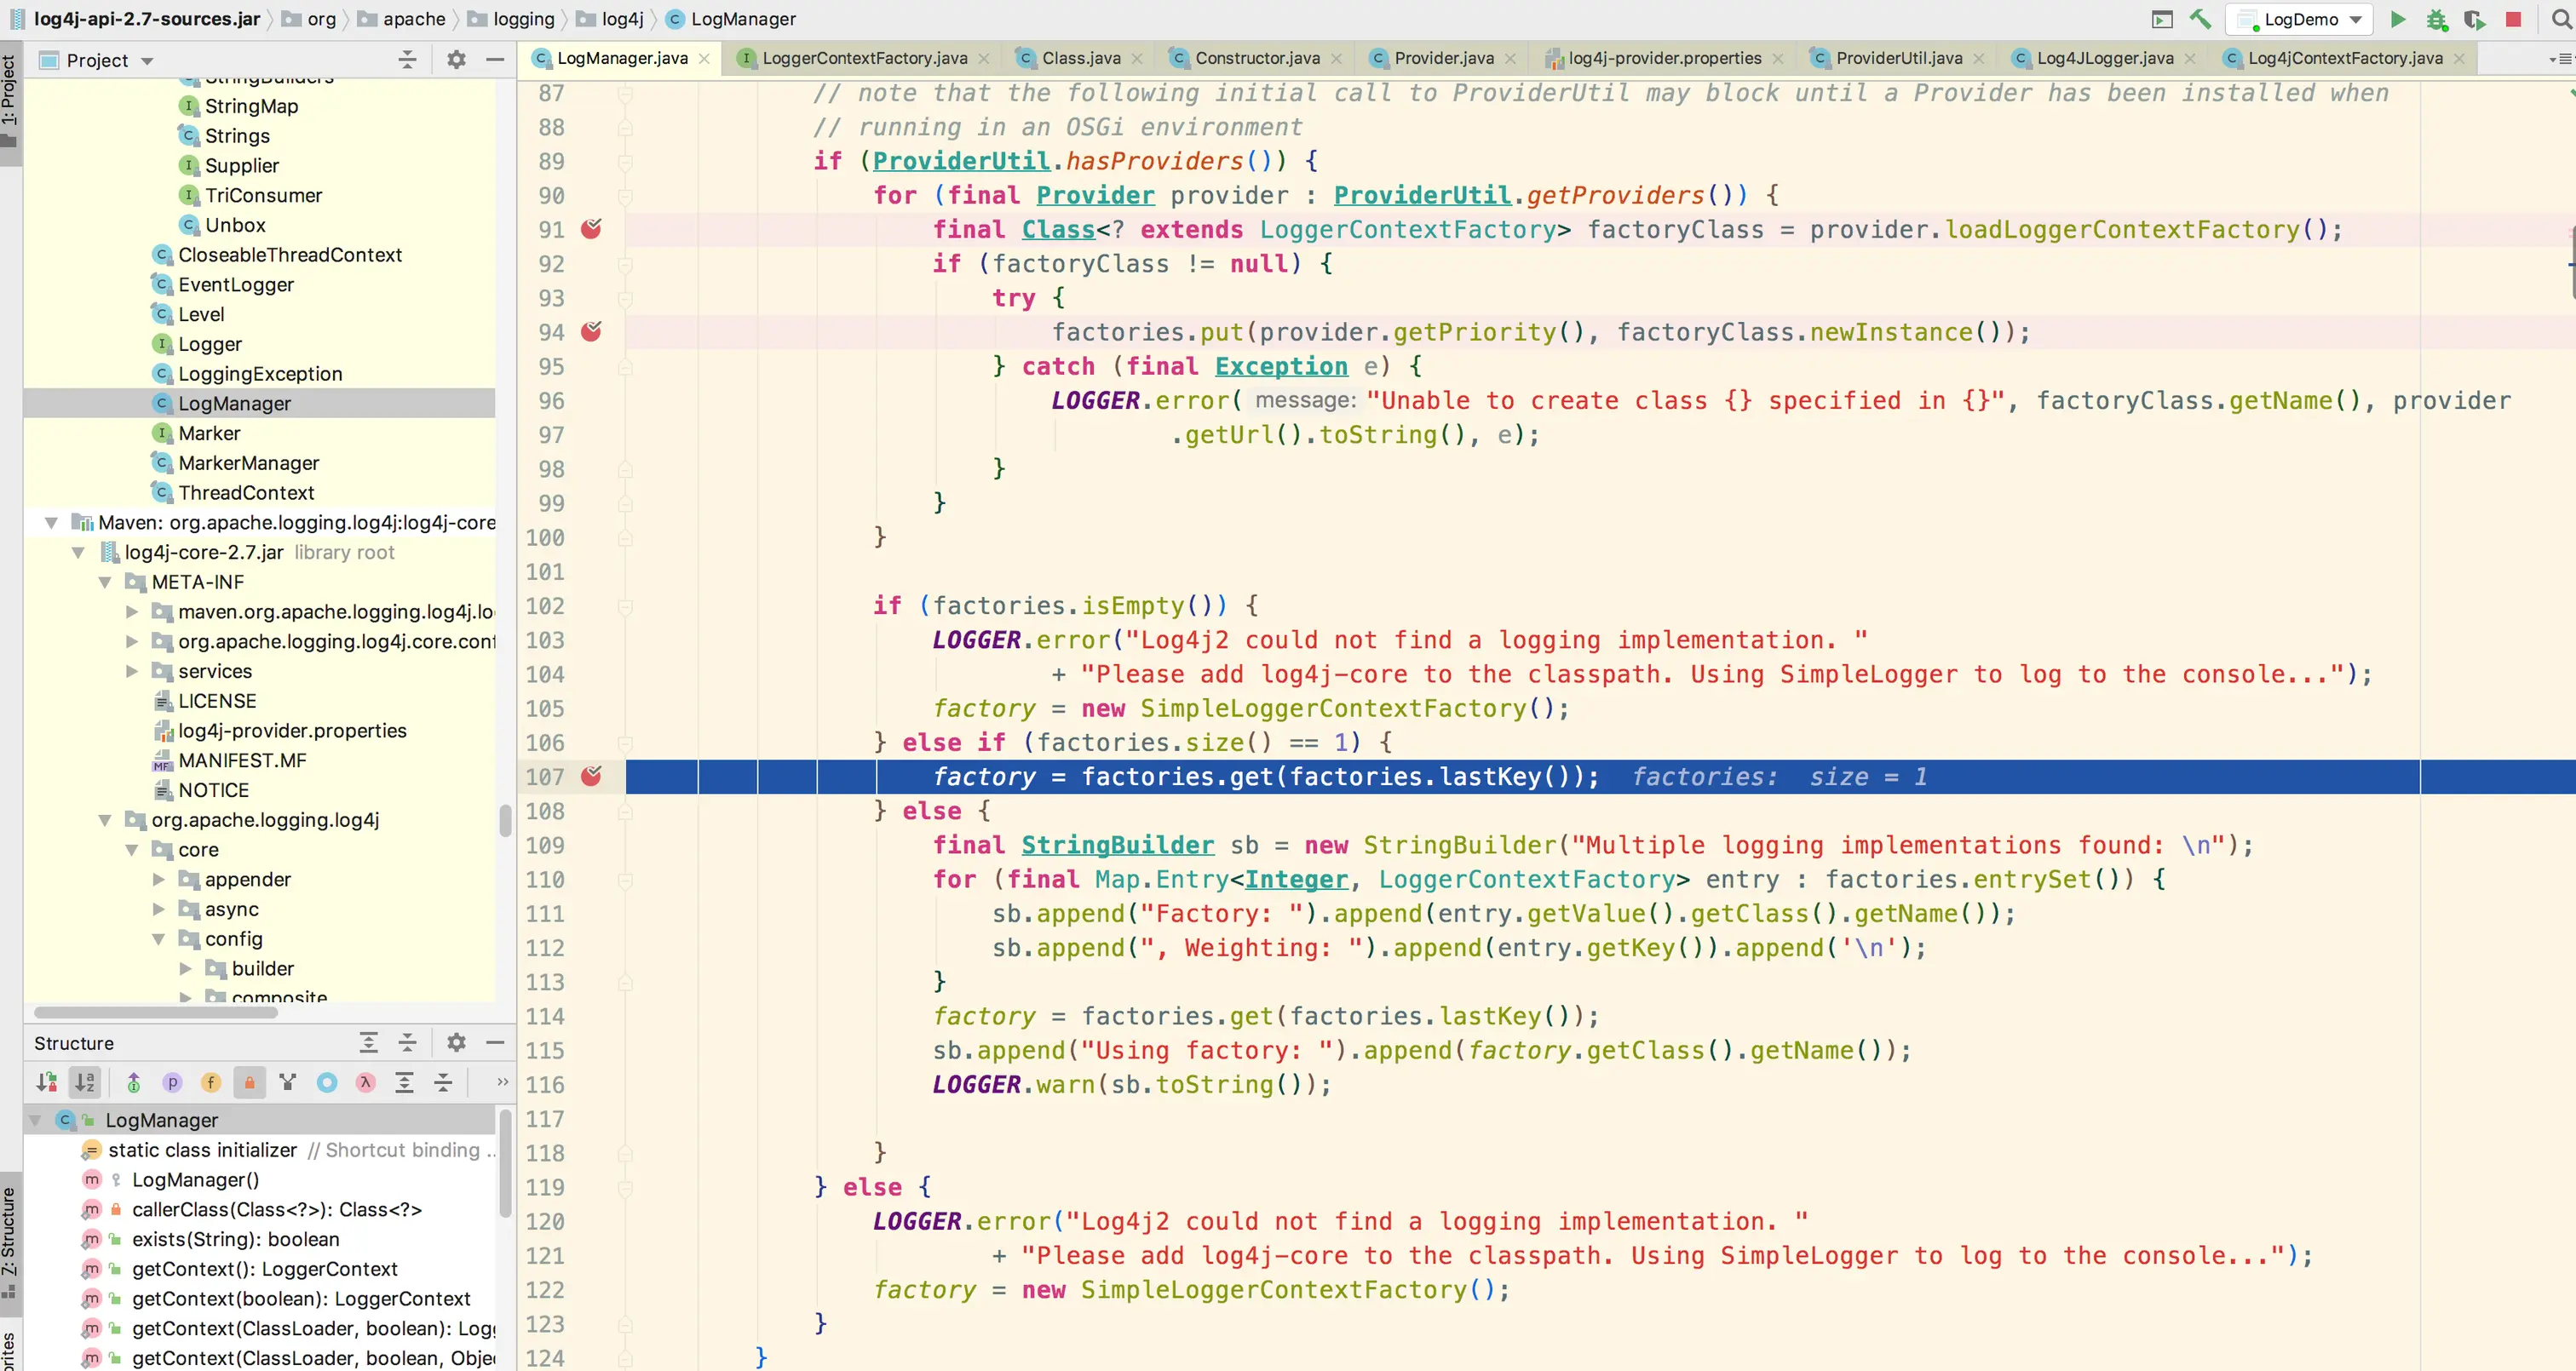Click the LogManager breadcrumb in navigation bar

pyautogui.click(x=731, y=18)
